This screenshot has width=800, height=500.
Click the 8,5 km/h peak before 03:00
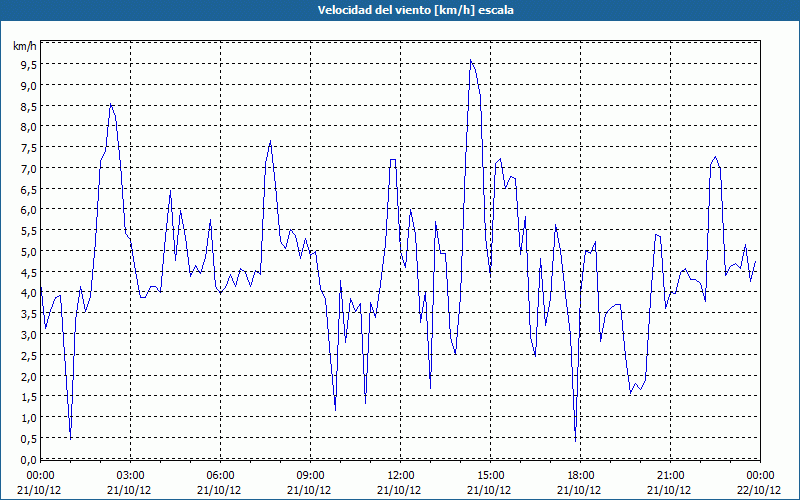tap(111, 104)
